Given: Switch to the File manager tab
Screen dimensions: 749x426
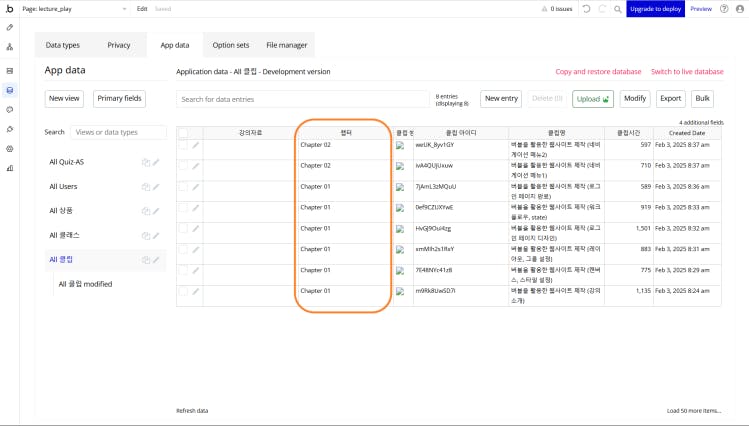Looking at the screenshot, I should coord(287,45).
